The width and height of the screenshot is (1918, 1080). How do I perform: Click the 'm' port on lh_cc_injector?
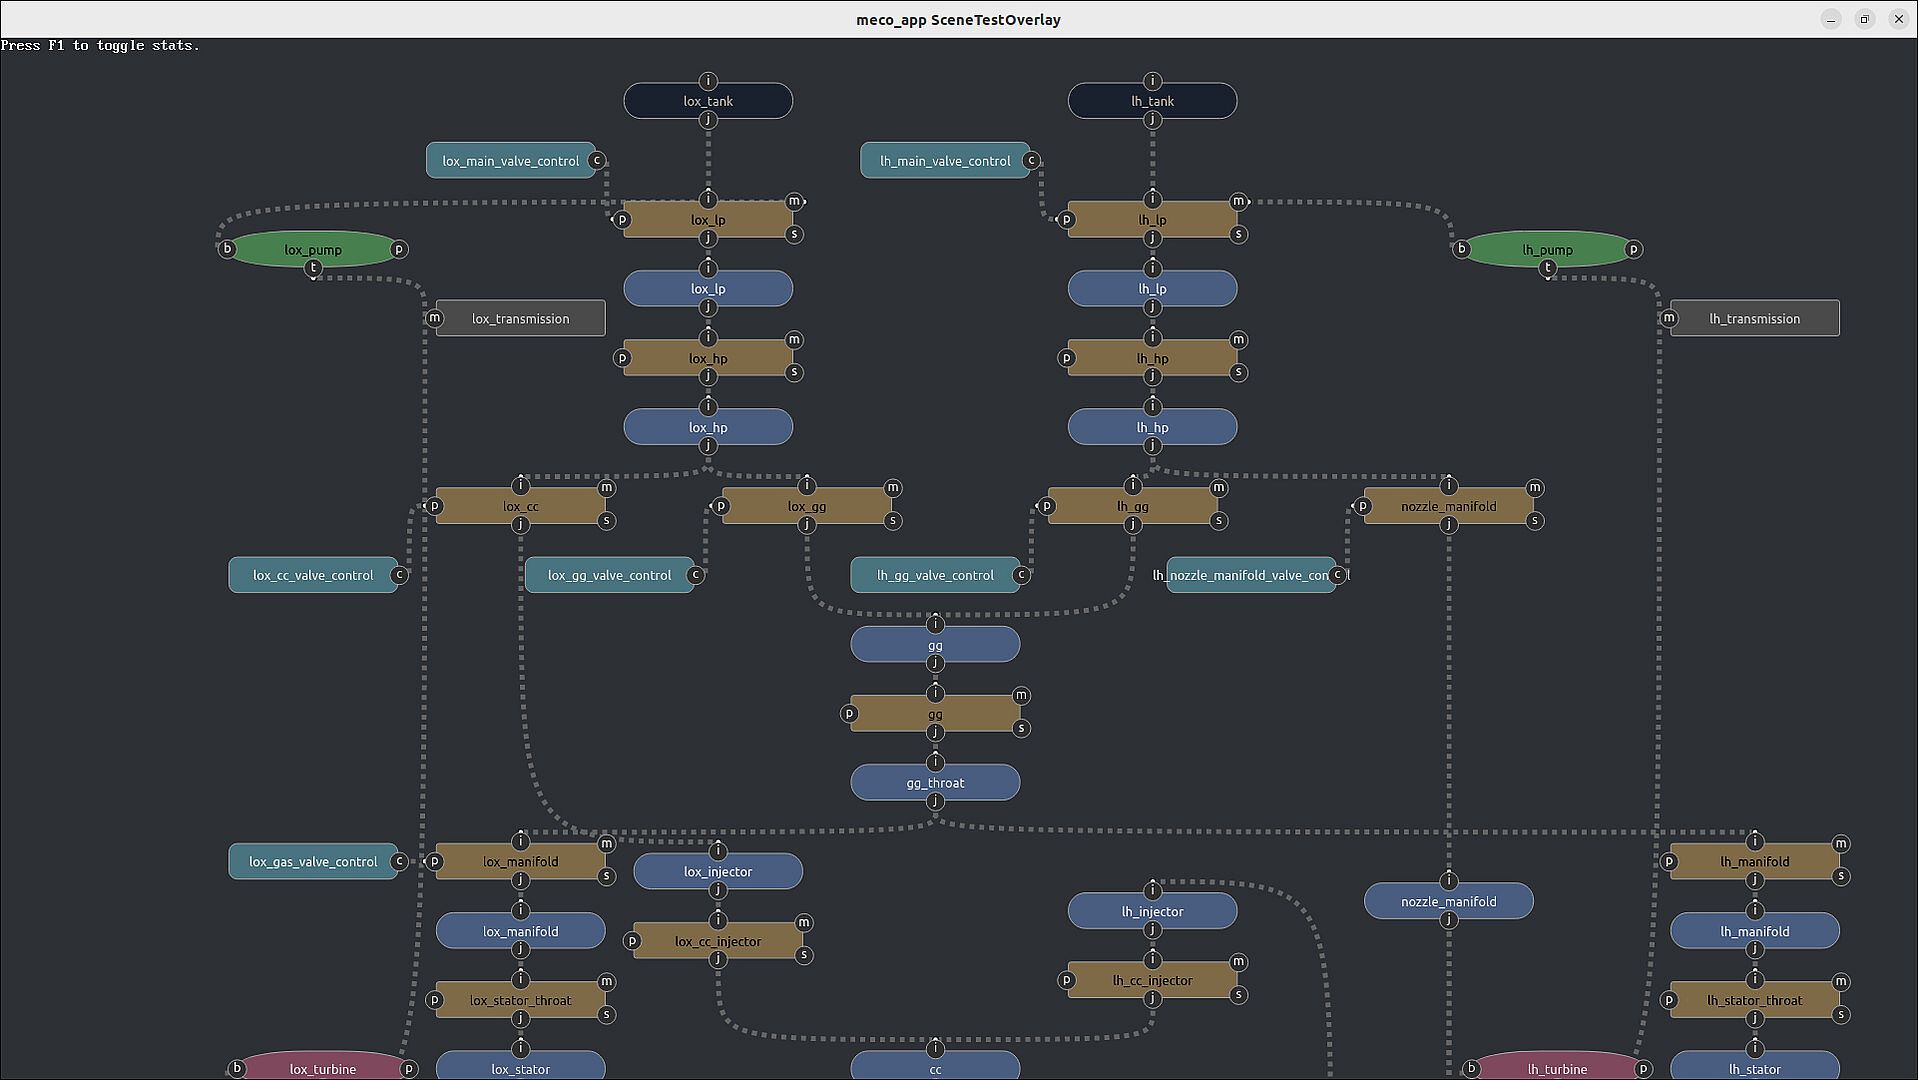(x=1239, y=962)
